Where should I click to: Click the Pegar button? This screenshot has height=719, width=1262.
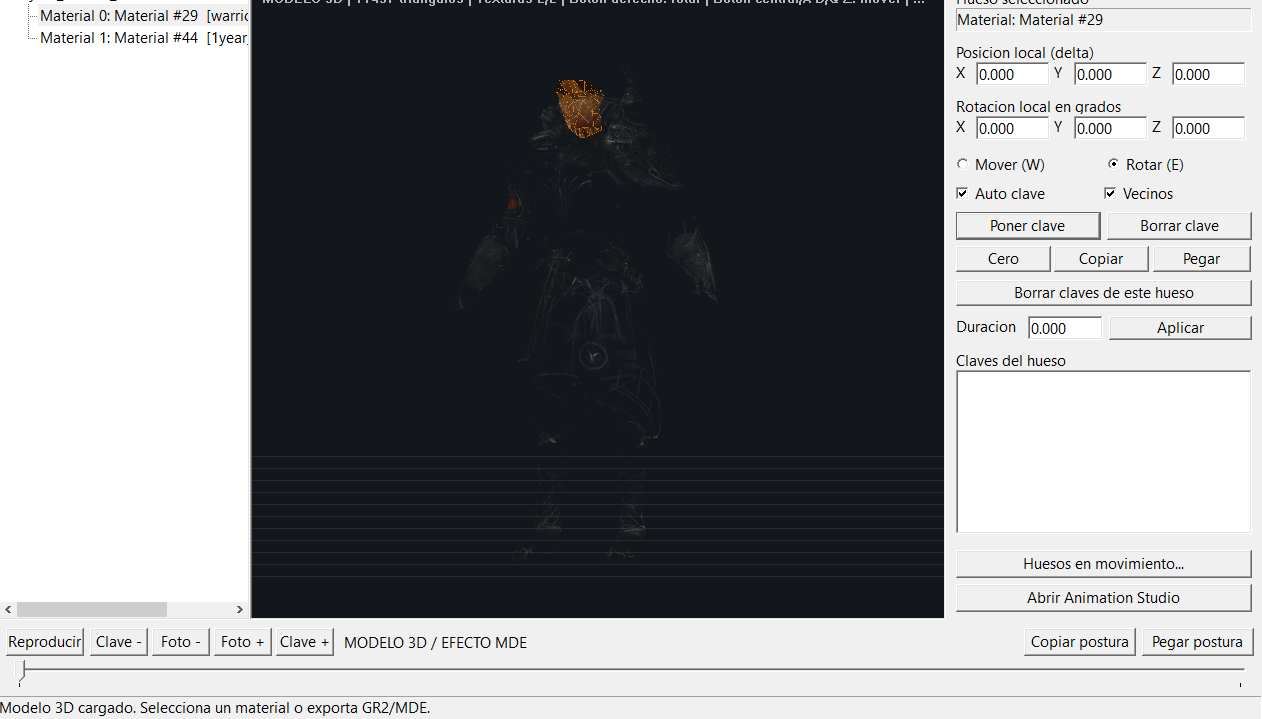click(1202, 259)
